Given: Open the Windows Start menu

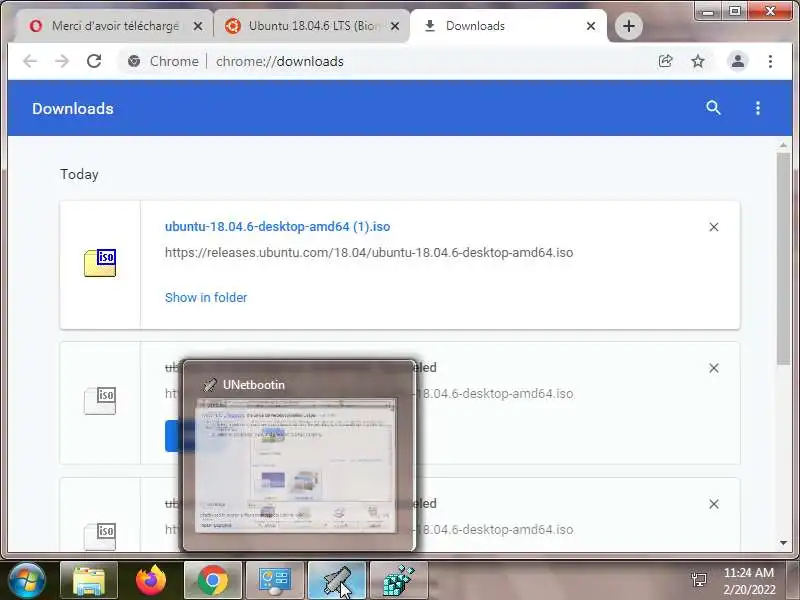Looking at the screenshot, I should (x=27, y=580).
